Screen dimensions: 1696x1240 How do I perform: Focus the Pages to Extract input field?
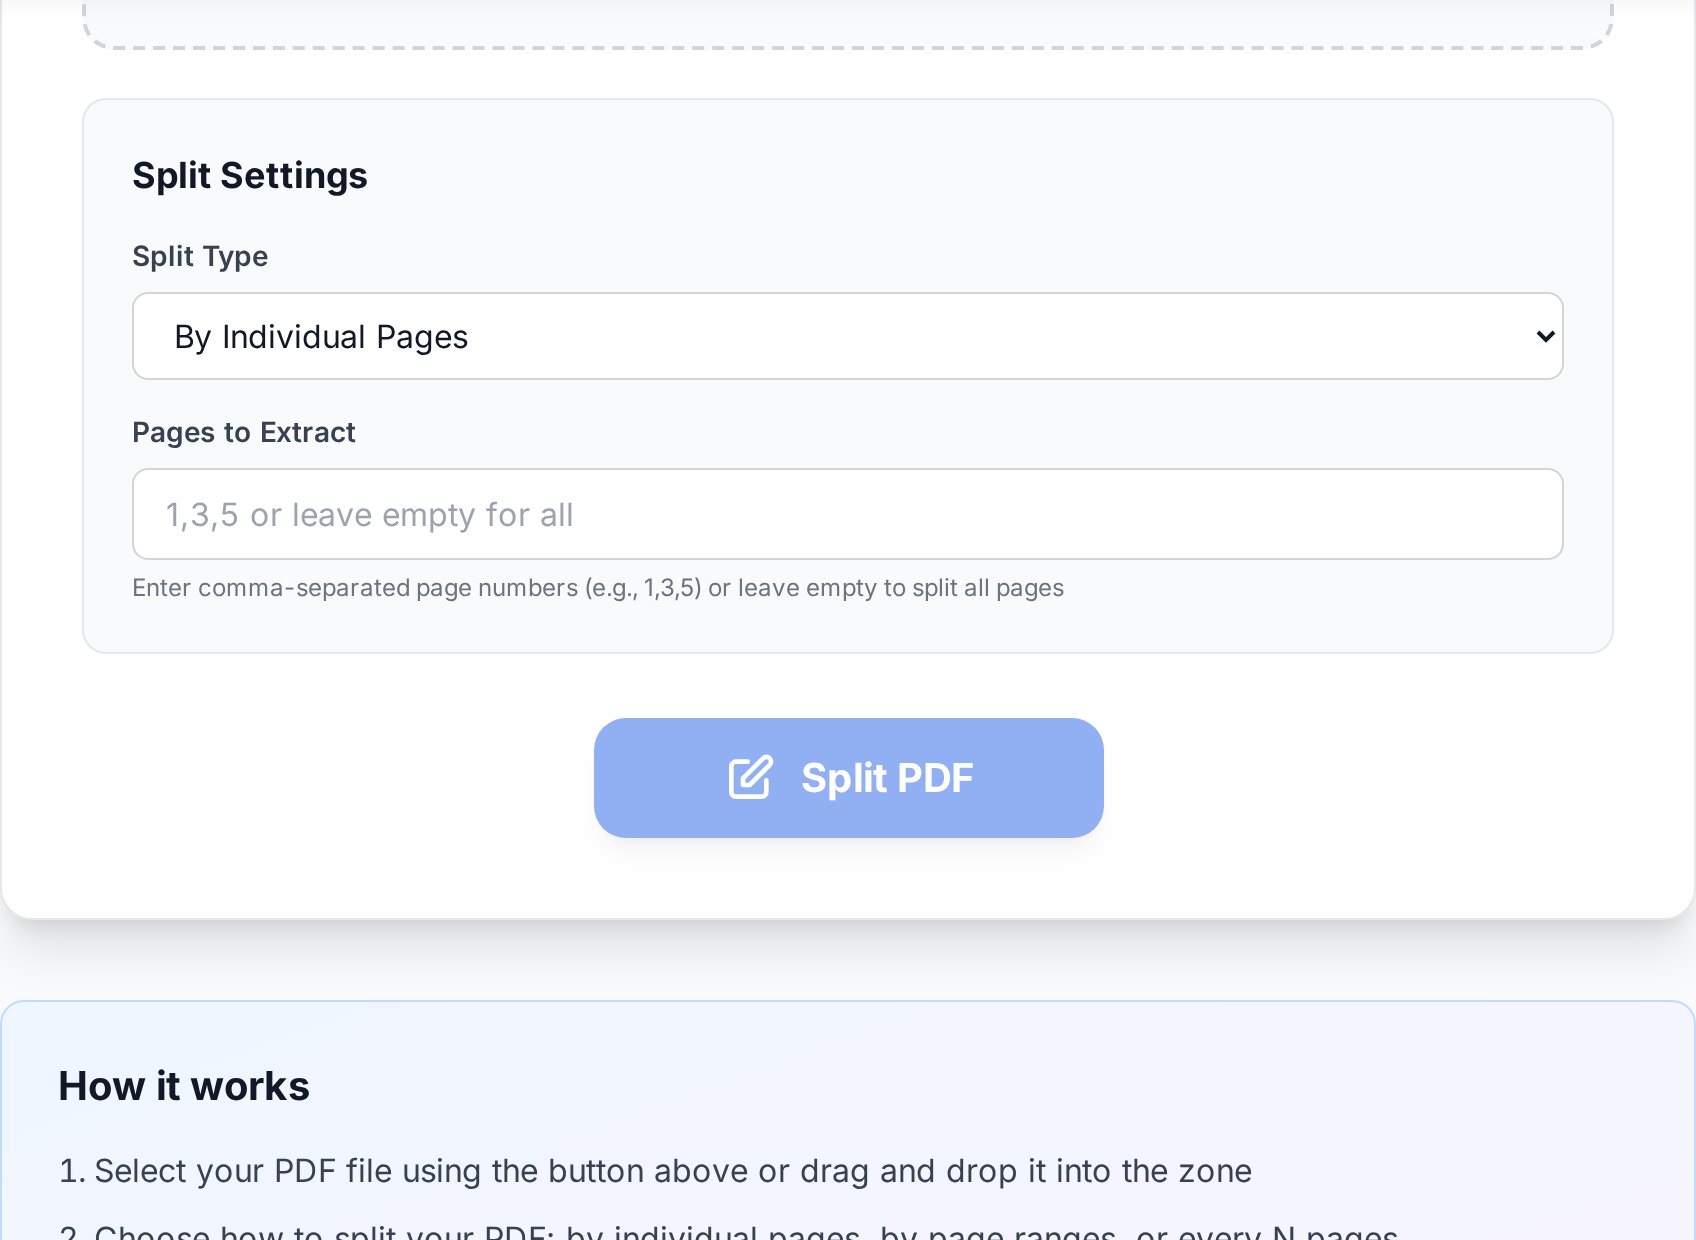[848, 514]
